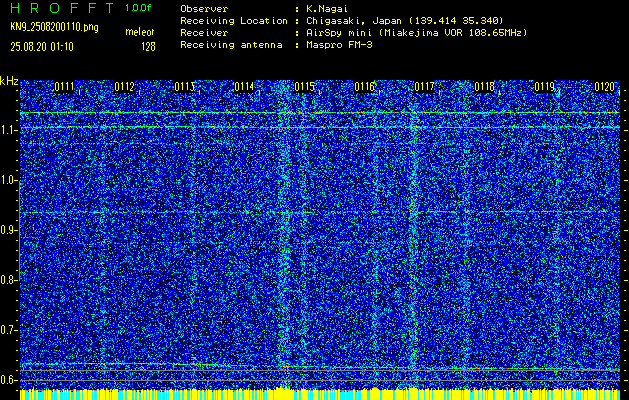Select the file name KN9_2508200110.png

pyautogui.click(x=54, y=27)
